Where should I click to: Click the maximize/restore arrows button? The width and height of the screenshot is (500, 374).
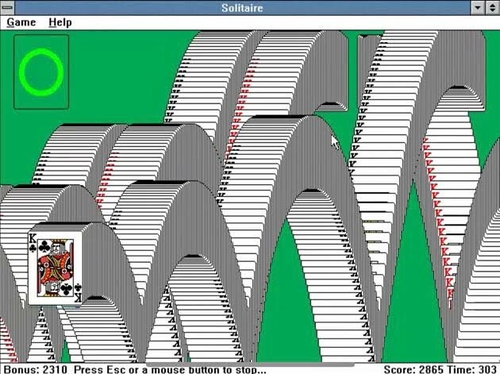tap(492, 7)
